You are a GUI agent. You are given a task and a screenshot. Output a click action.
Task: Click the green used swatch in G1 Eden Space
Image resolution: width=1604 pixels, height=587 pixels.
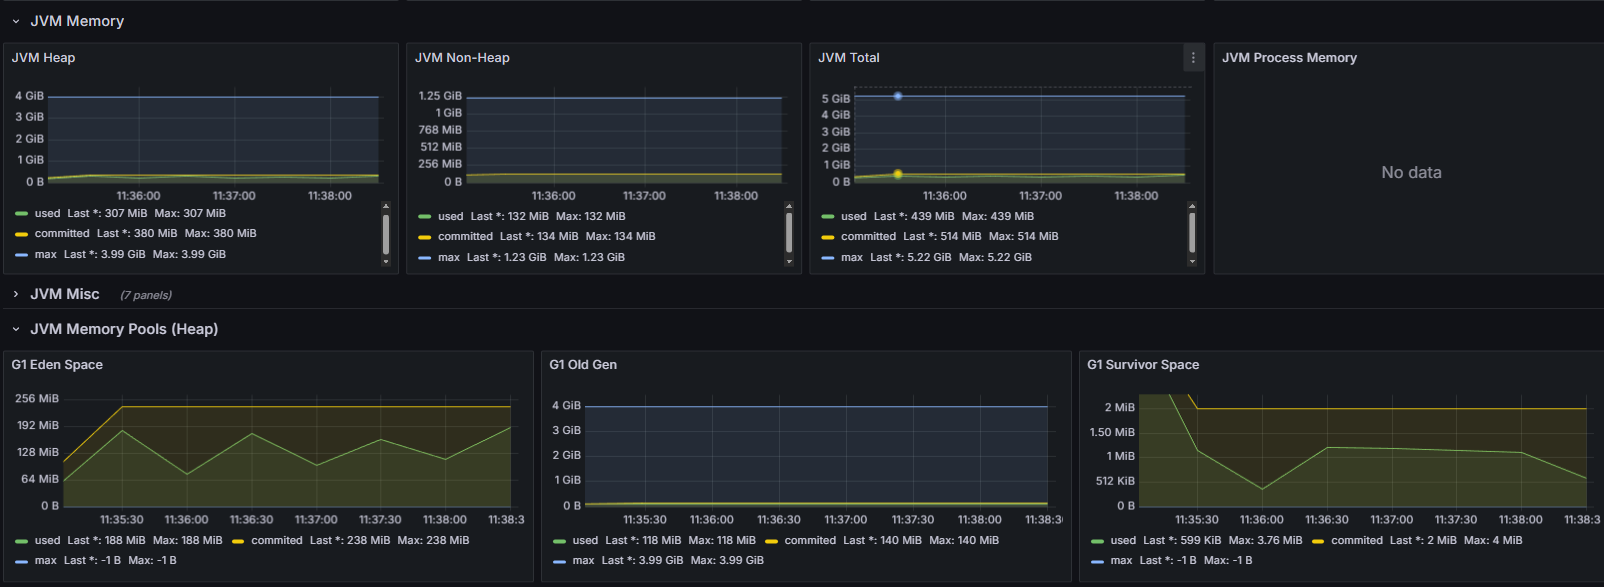click(22, 540)
